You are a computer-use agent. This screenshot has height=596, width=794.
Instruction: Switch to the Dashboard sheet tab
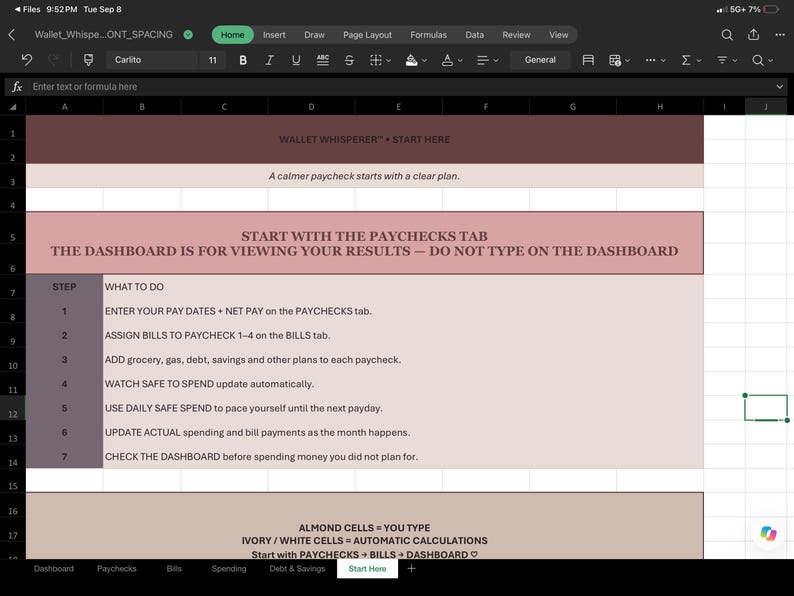click(x=54, y=569)
